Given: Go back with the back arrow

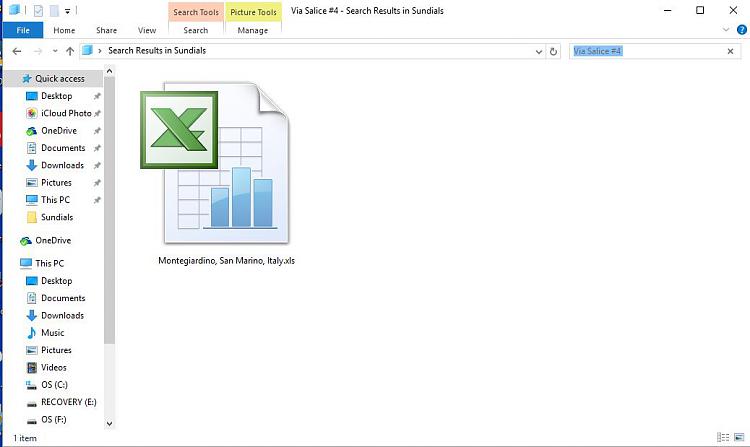Looking at the screenshot, I should [17, 51].
